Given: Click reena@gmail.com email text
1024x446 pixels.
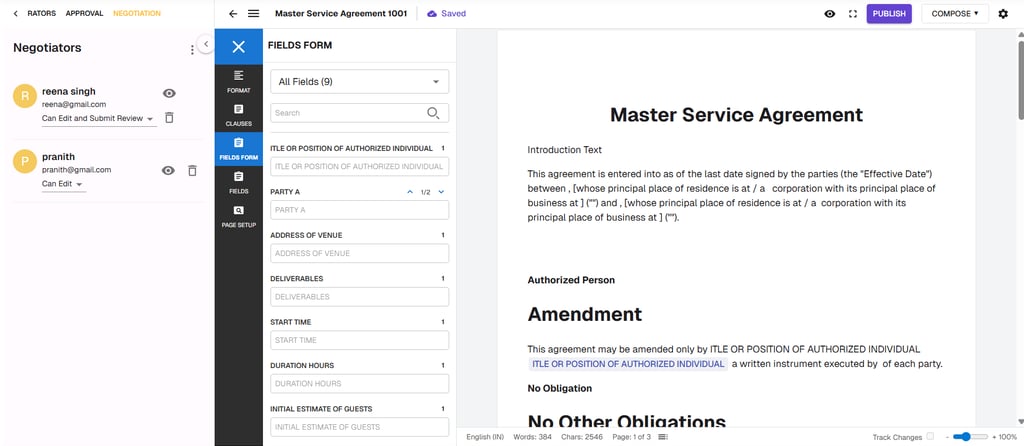Looking at the screenshot, I should [x=74, y=104].
